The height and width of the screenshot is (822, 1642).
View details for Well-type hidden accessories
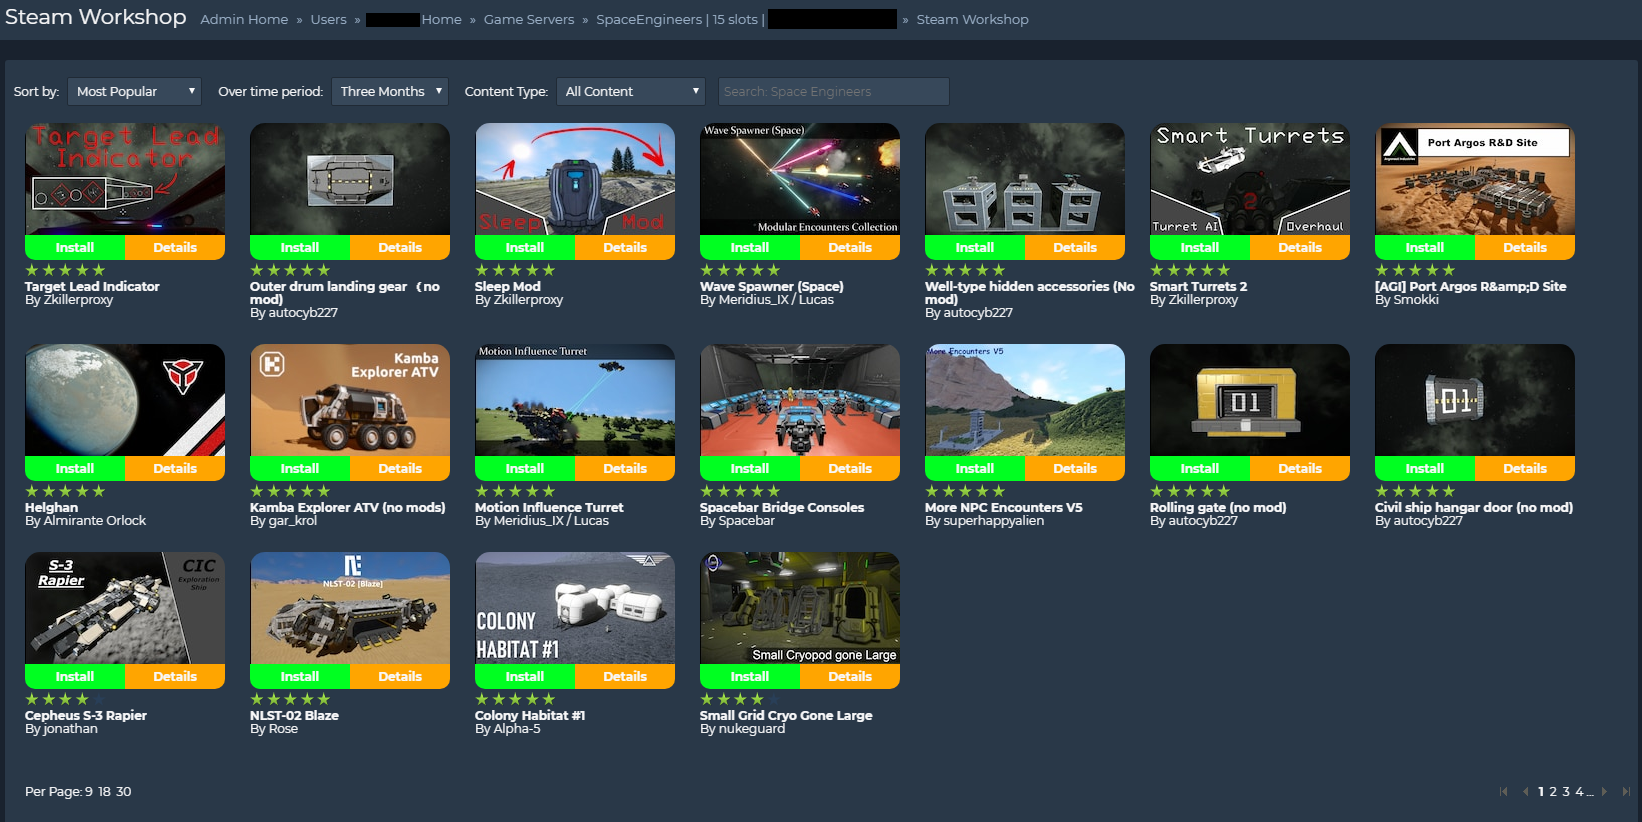[x=1075, y=247]
